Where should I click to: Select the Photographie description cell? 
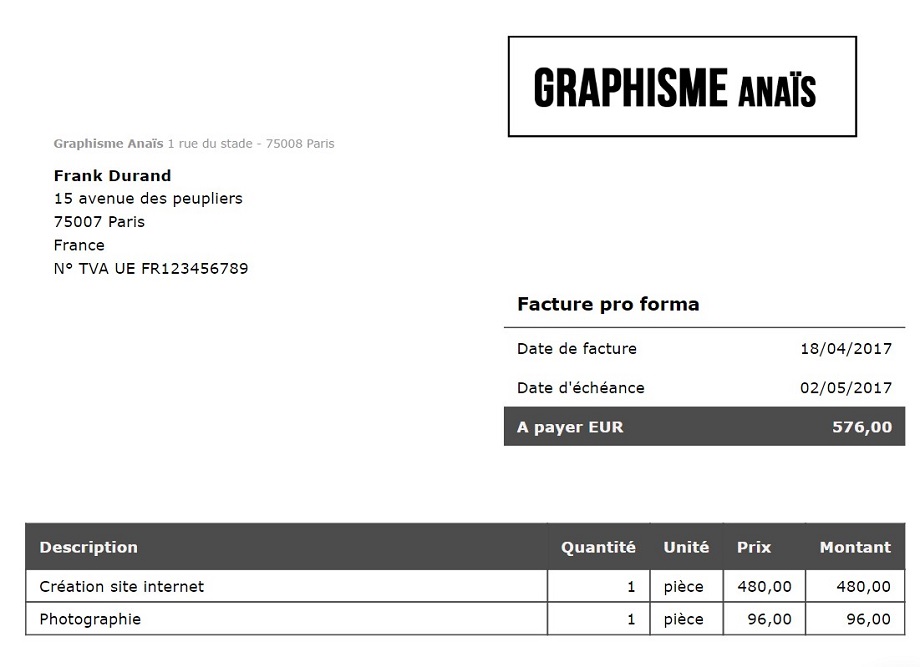(x=90, y=620)
